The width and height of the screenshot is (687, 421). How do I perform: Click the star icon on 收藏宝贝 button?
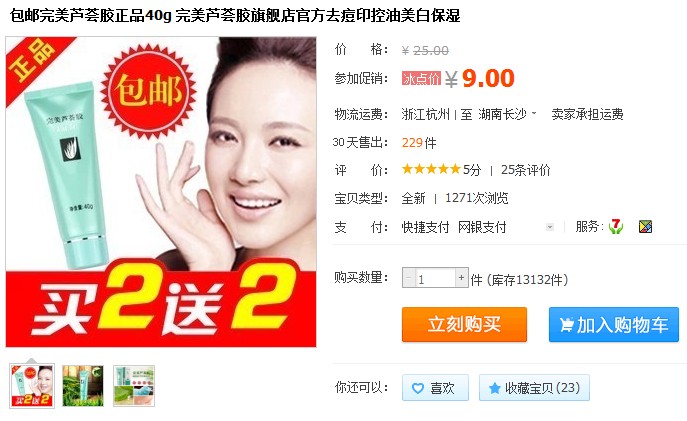(x=495, y=388)
